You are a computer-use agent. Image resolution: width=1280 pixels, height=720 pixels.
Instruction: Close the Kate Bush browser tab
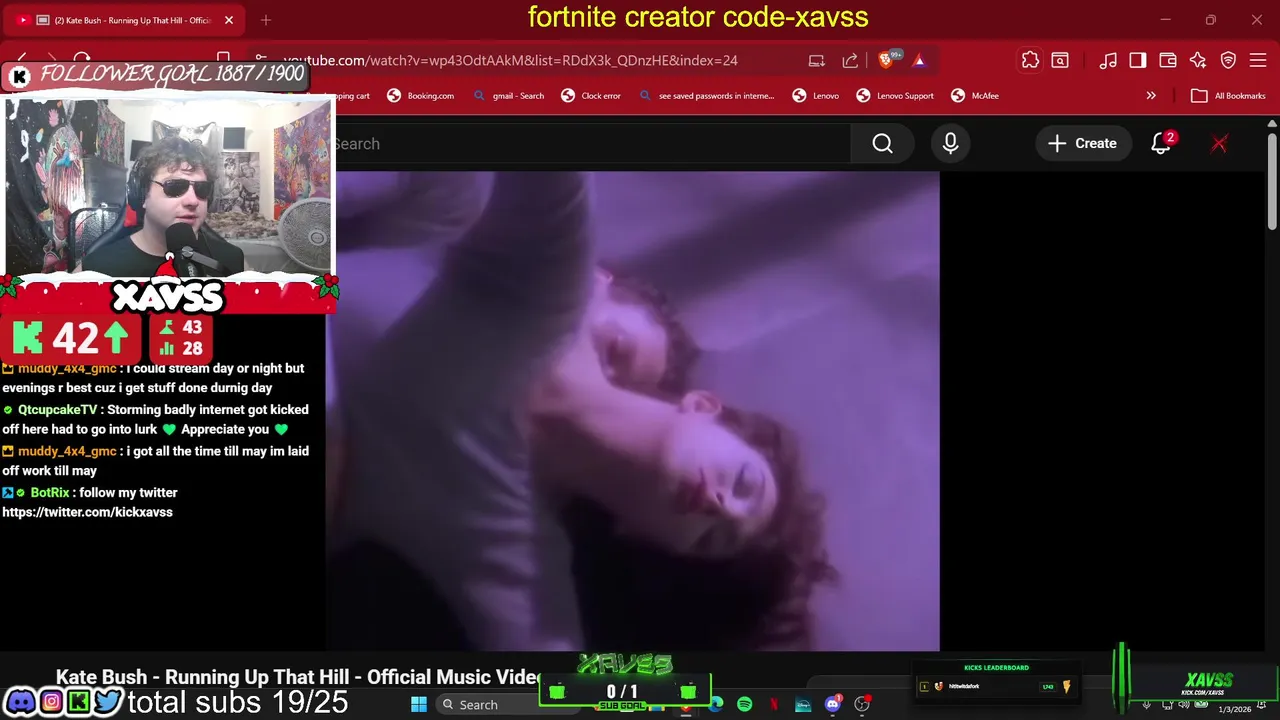coord(228,20)
